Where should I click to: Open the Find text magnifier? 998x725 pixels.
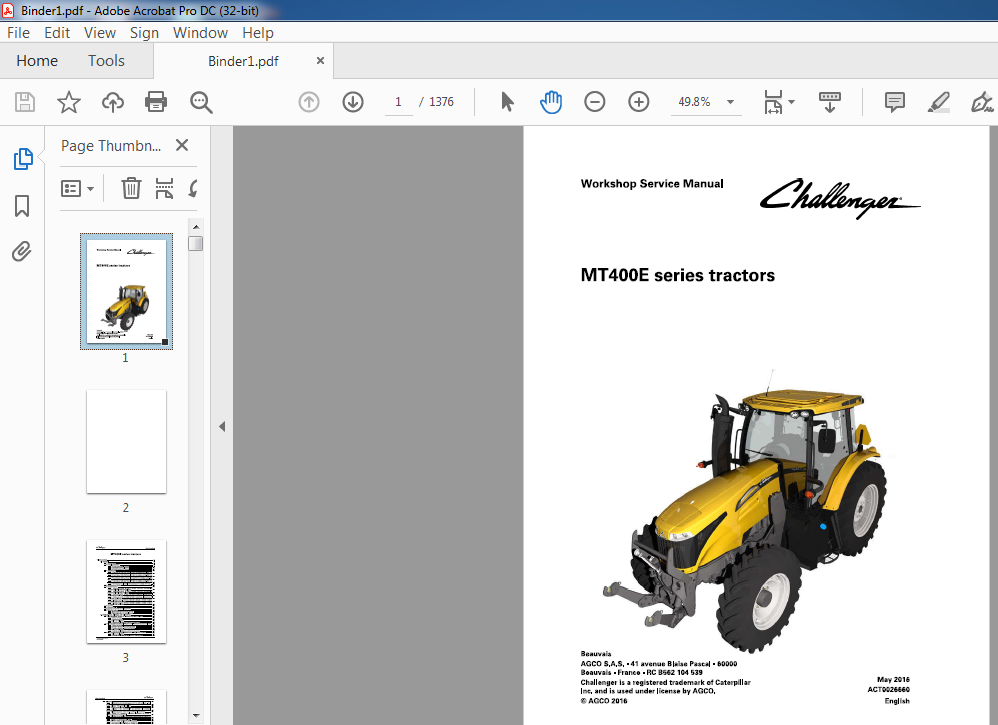point(201,102)
